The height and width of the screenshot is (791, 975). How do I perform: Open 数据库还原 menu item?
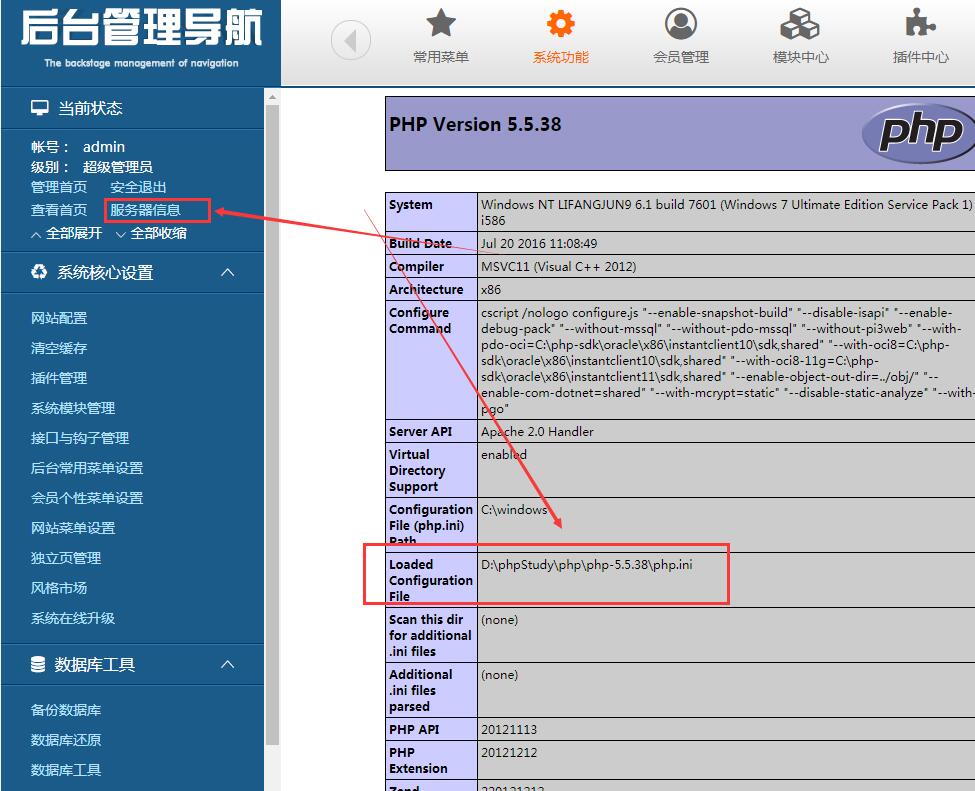point(66,739)
